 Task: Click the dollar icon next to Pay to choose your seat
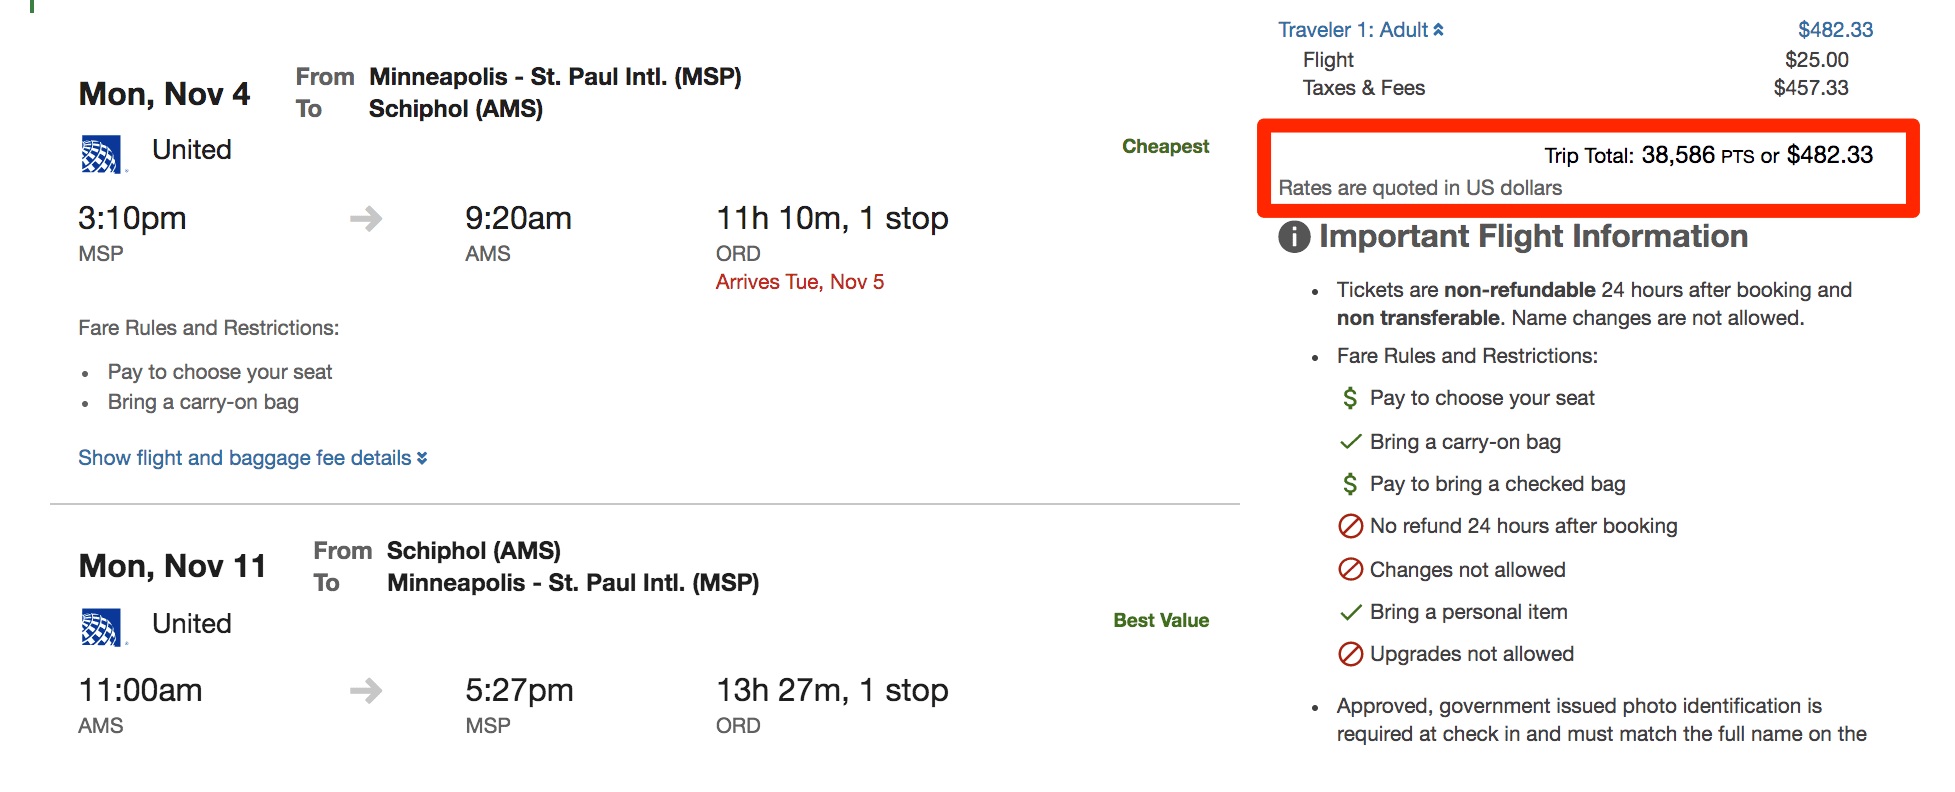tap(1350, 398)
